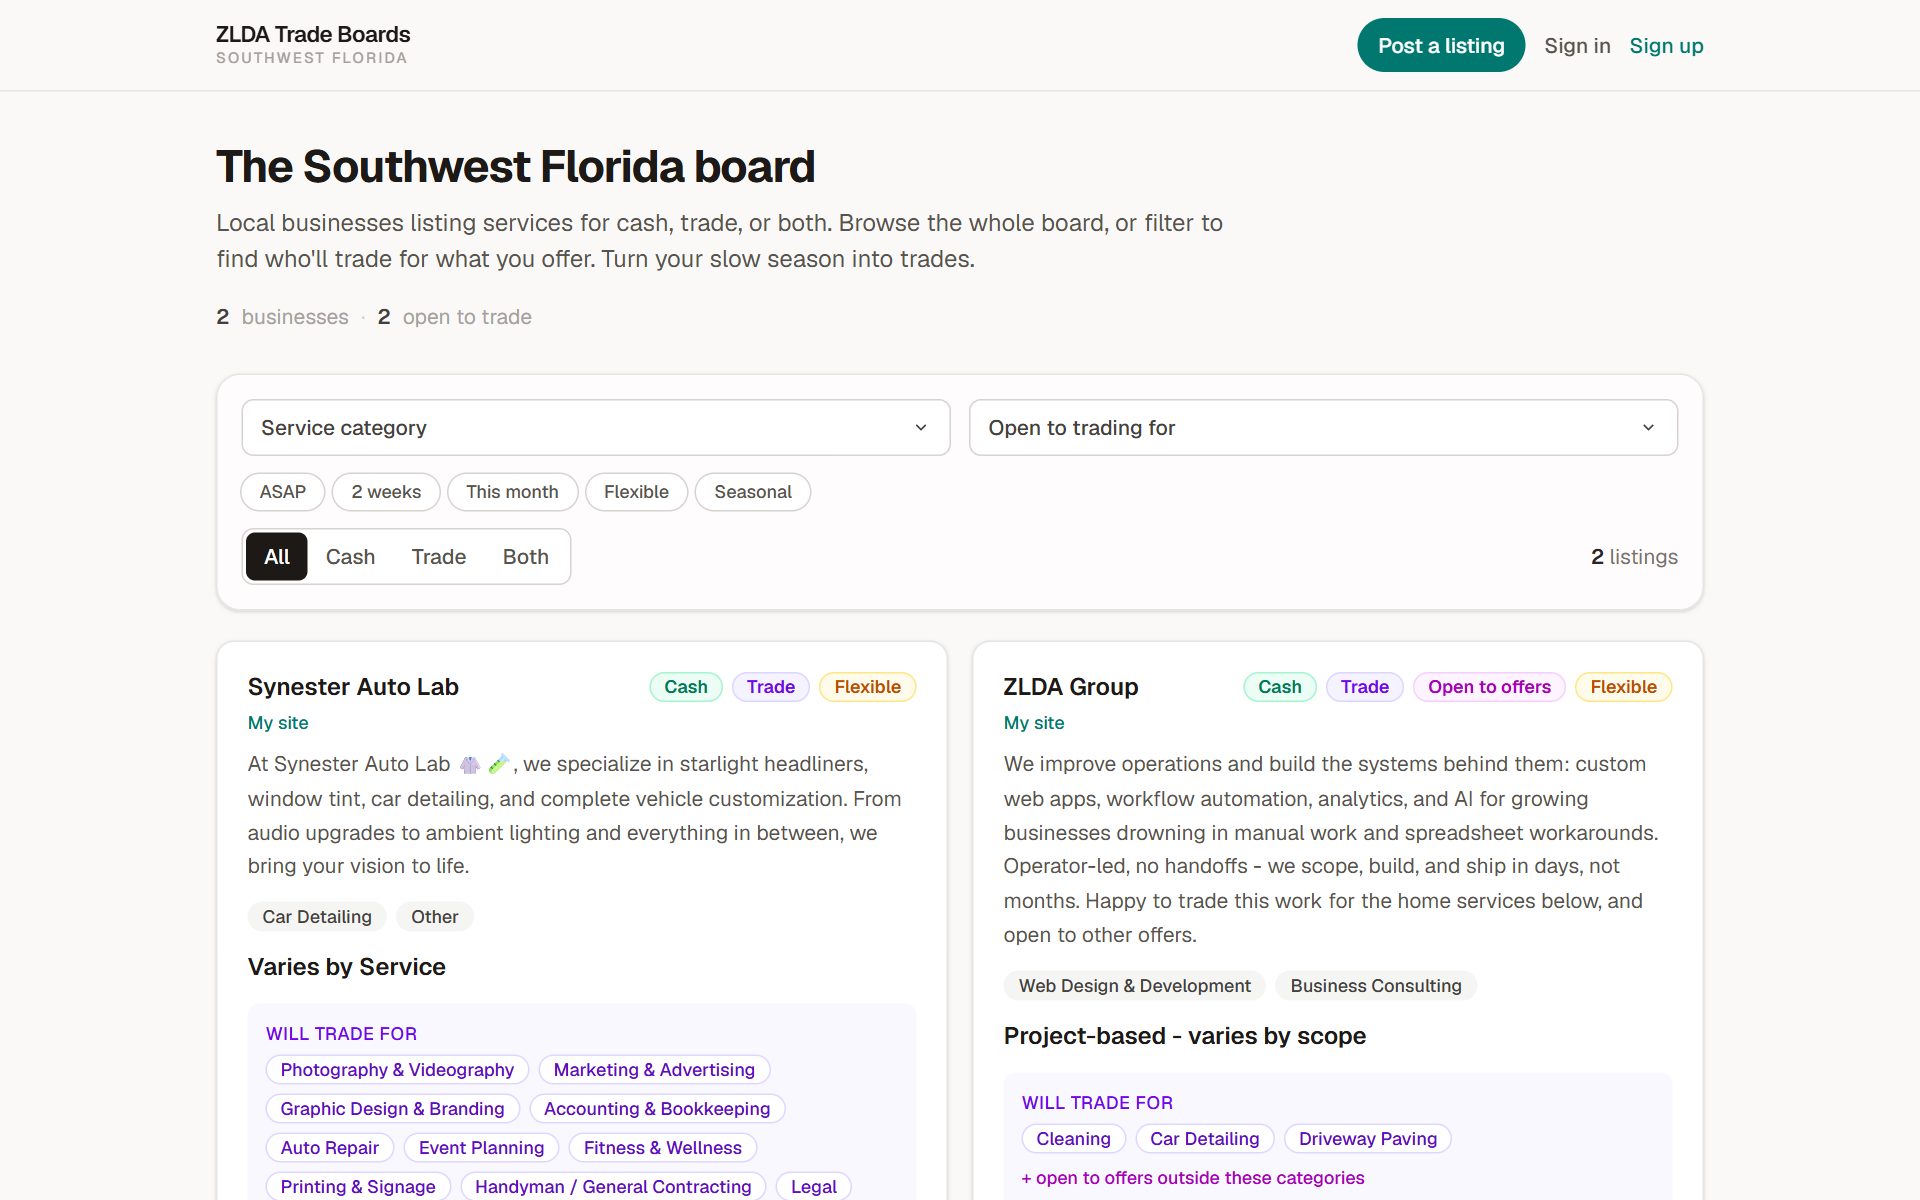Toggle the 2 weeks timing filter
Viewport: 1920px width, 1200px height.
(386, 492)
